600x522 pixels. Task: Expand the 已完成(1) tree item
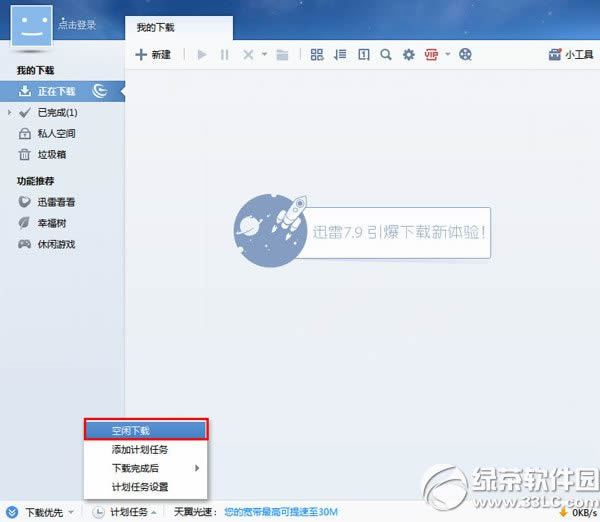coord(9,112)
